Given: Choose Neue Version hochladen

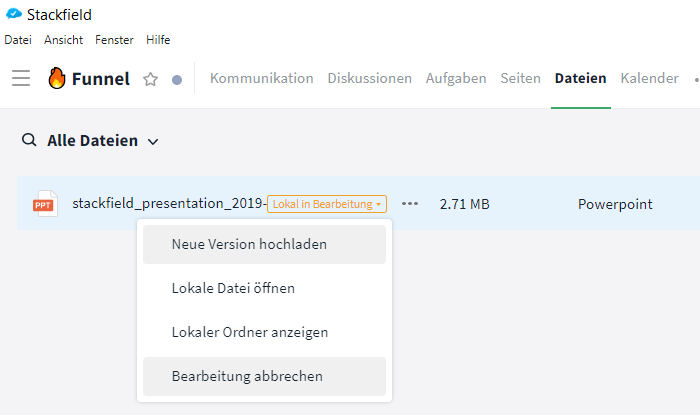Looking at the screenshot, I should [264, 245].
